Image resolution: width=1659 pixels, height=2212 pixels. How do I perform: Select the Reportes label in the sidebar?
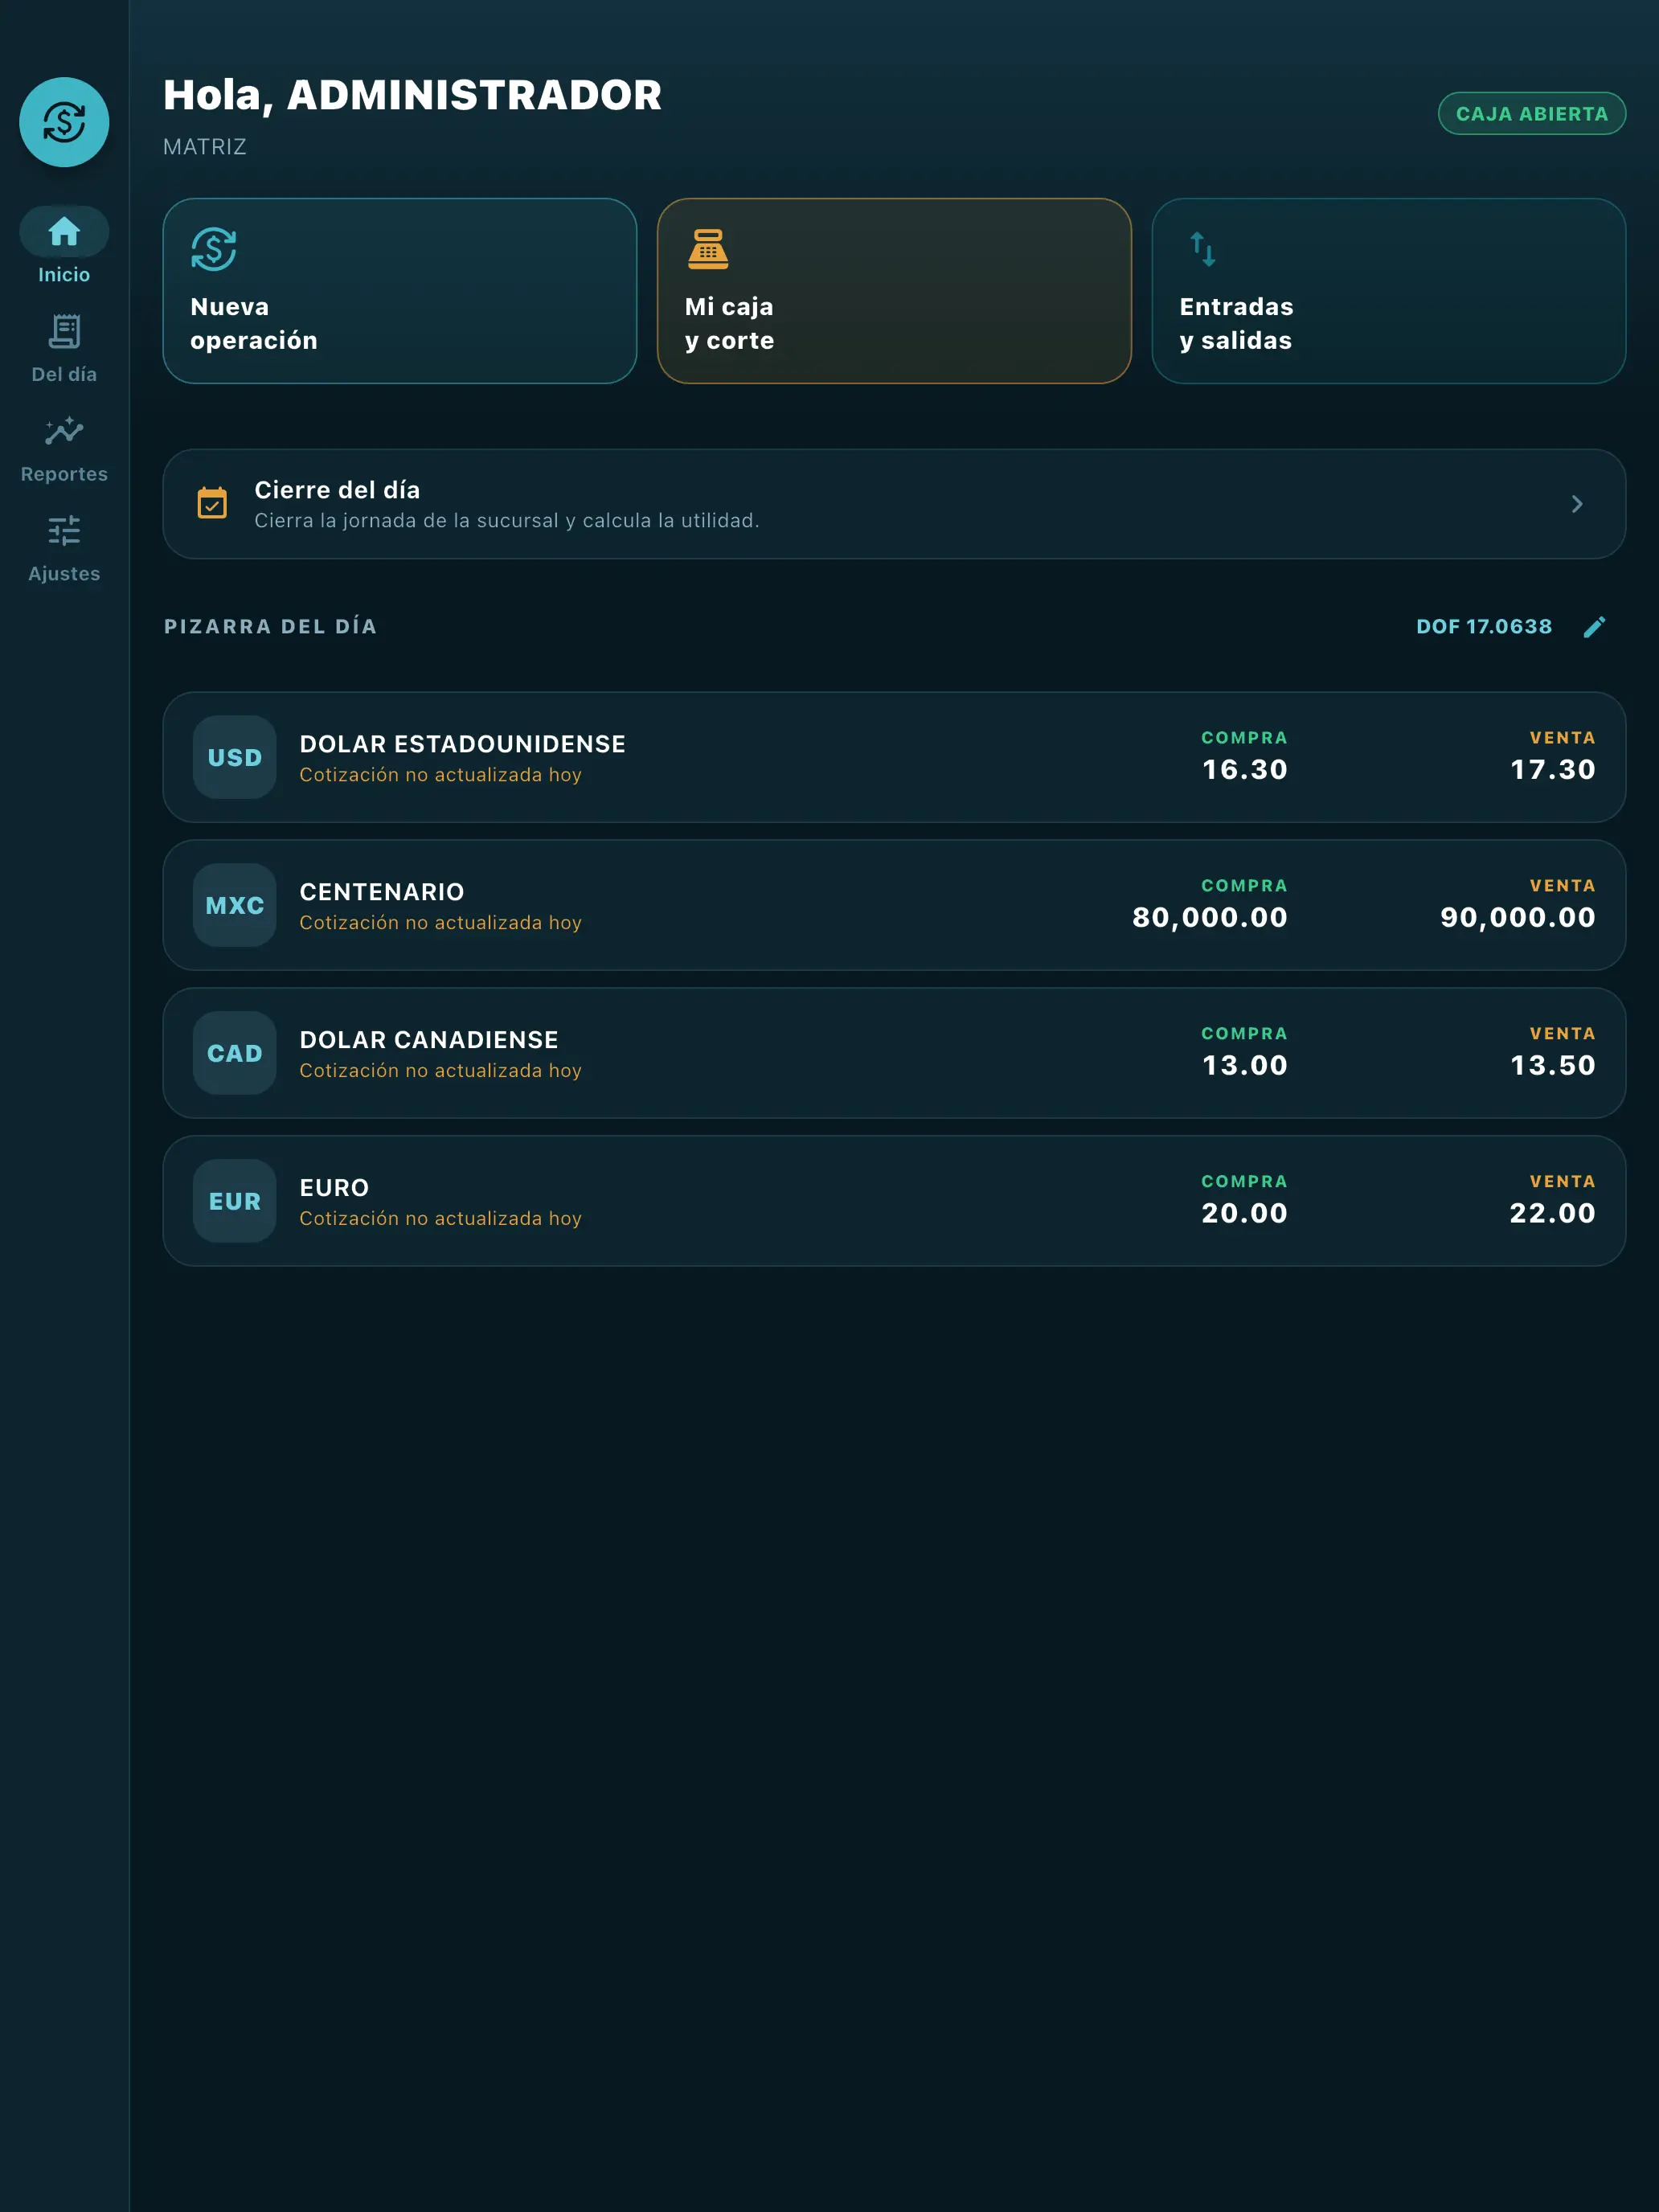64,474
